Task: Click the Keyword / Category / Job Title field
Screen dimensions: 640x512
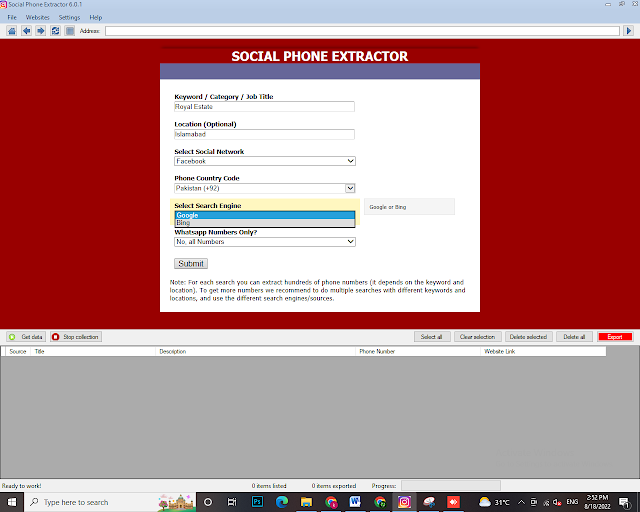Action: tap(264, 107)
